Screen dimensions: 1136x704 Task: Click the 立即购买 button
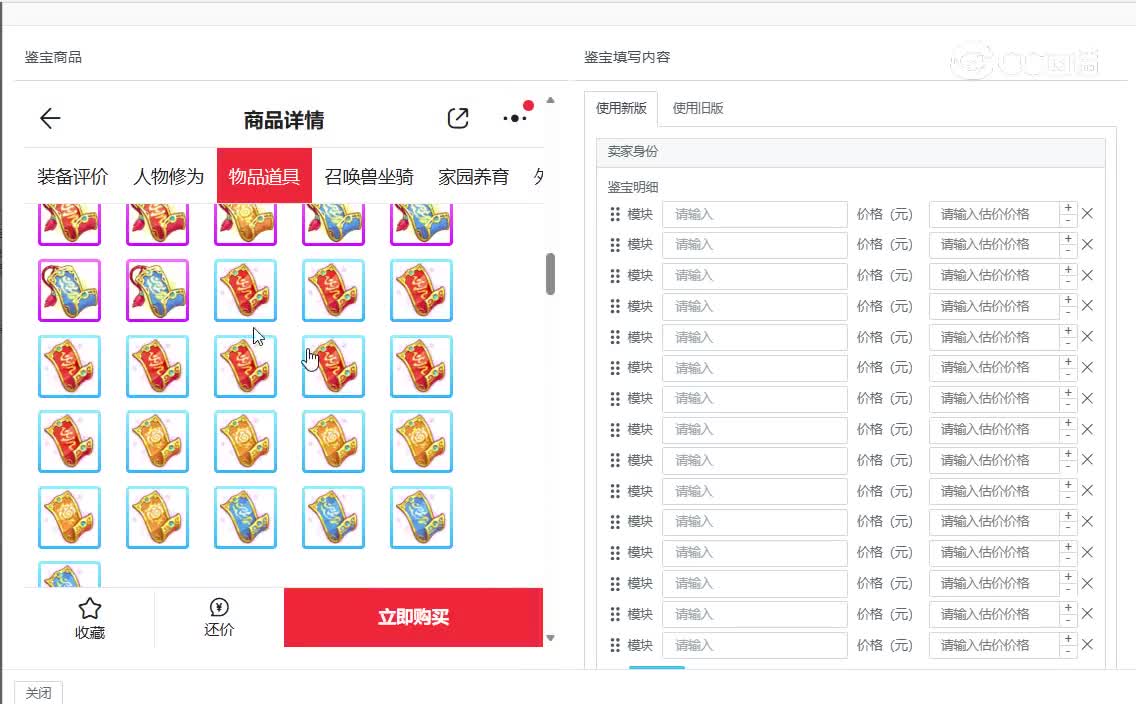(x=413, y=617)
